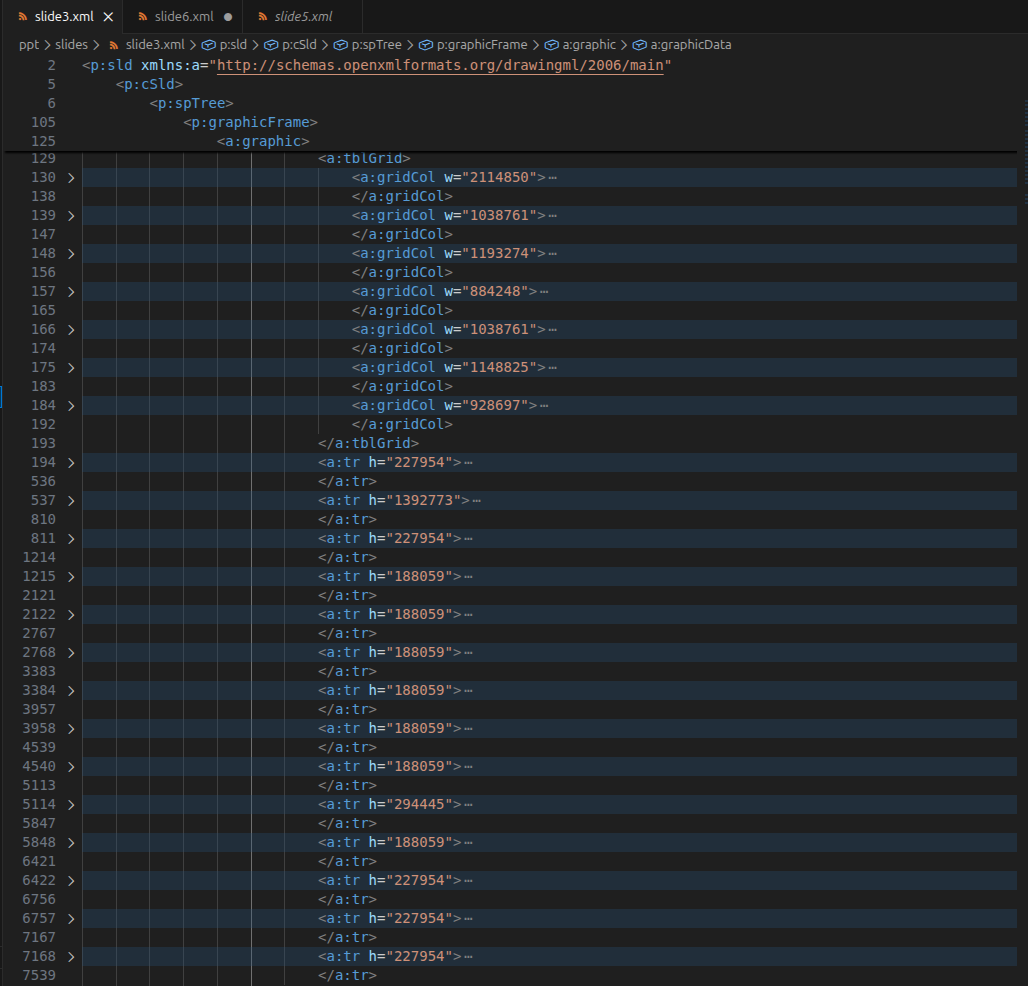Image resolution: width=1028 pixels, height=986 pixels.
Task: Switch to the slide6.xml tab
Action: coord(184,17)
